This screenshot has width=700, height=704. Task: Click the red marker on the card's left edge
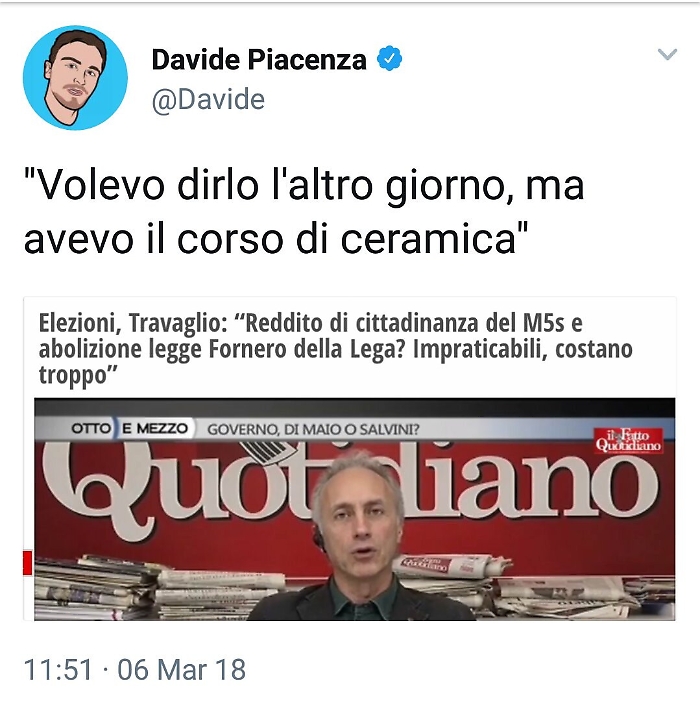pos(27,563)
